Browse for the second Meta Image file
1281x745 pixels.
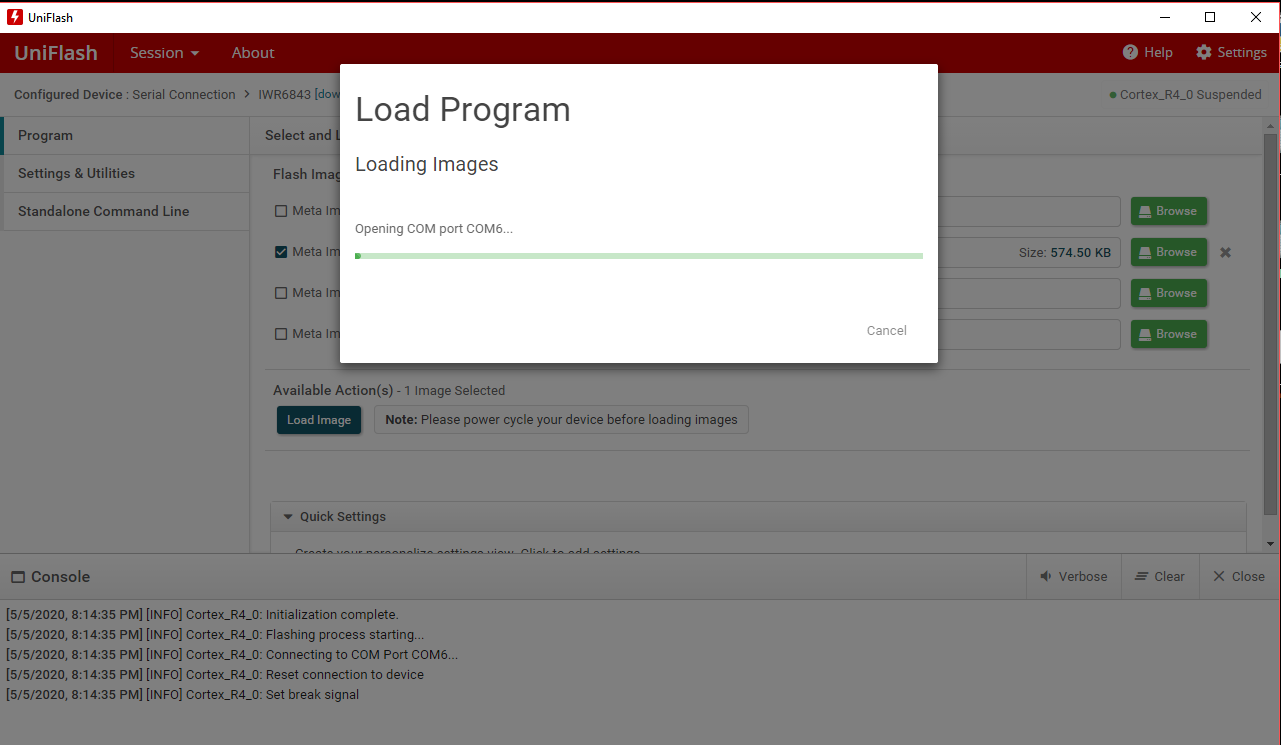[x=1169, y=252]
